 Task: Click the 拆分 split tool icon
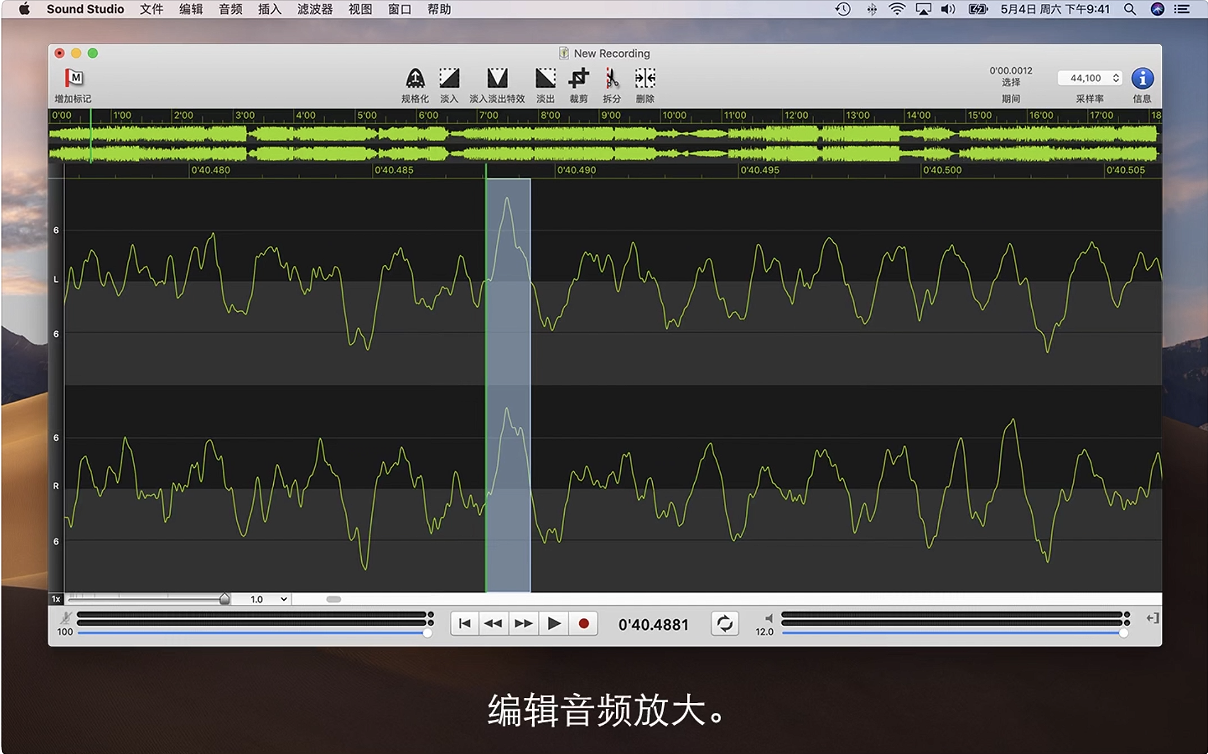tap(611, 78)
